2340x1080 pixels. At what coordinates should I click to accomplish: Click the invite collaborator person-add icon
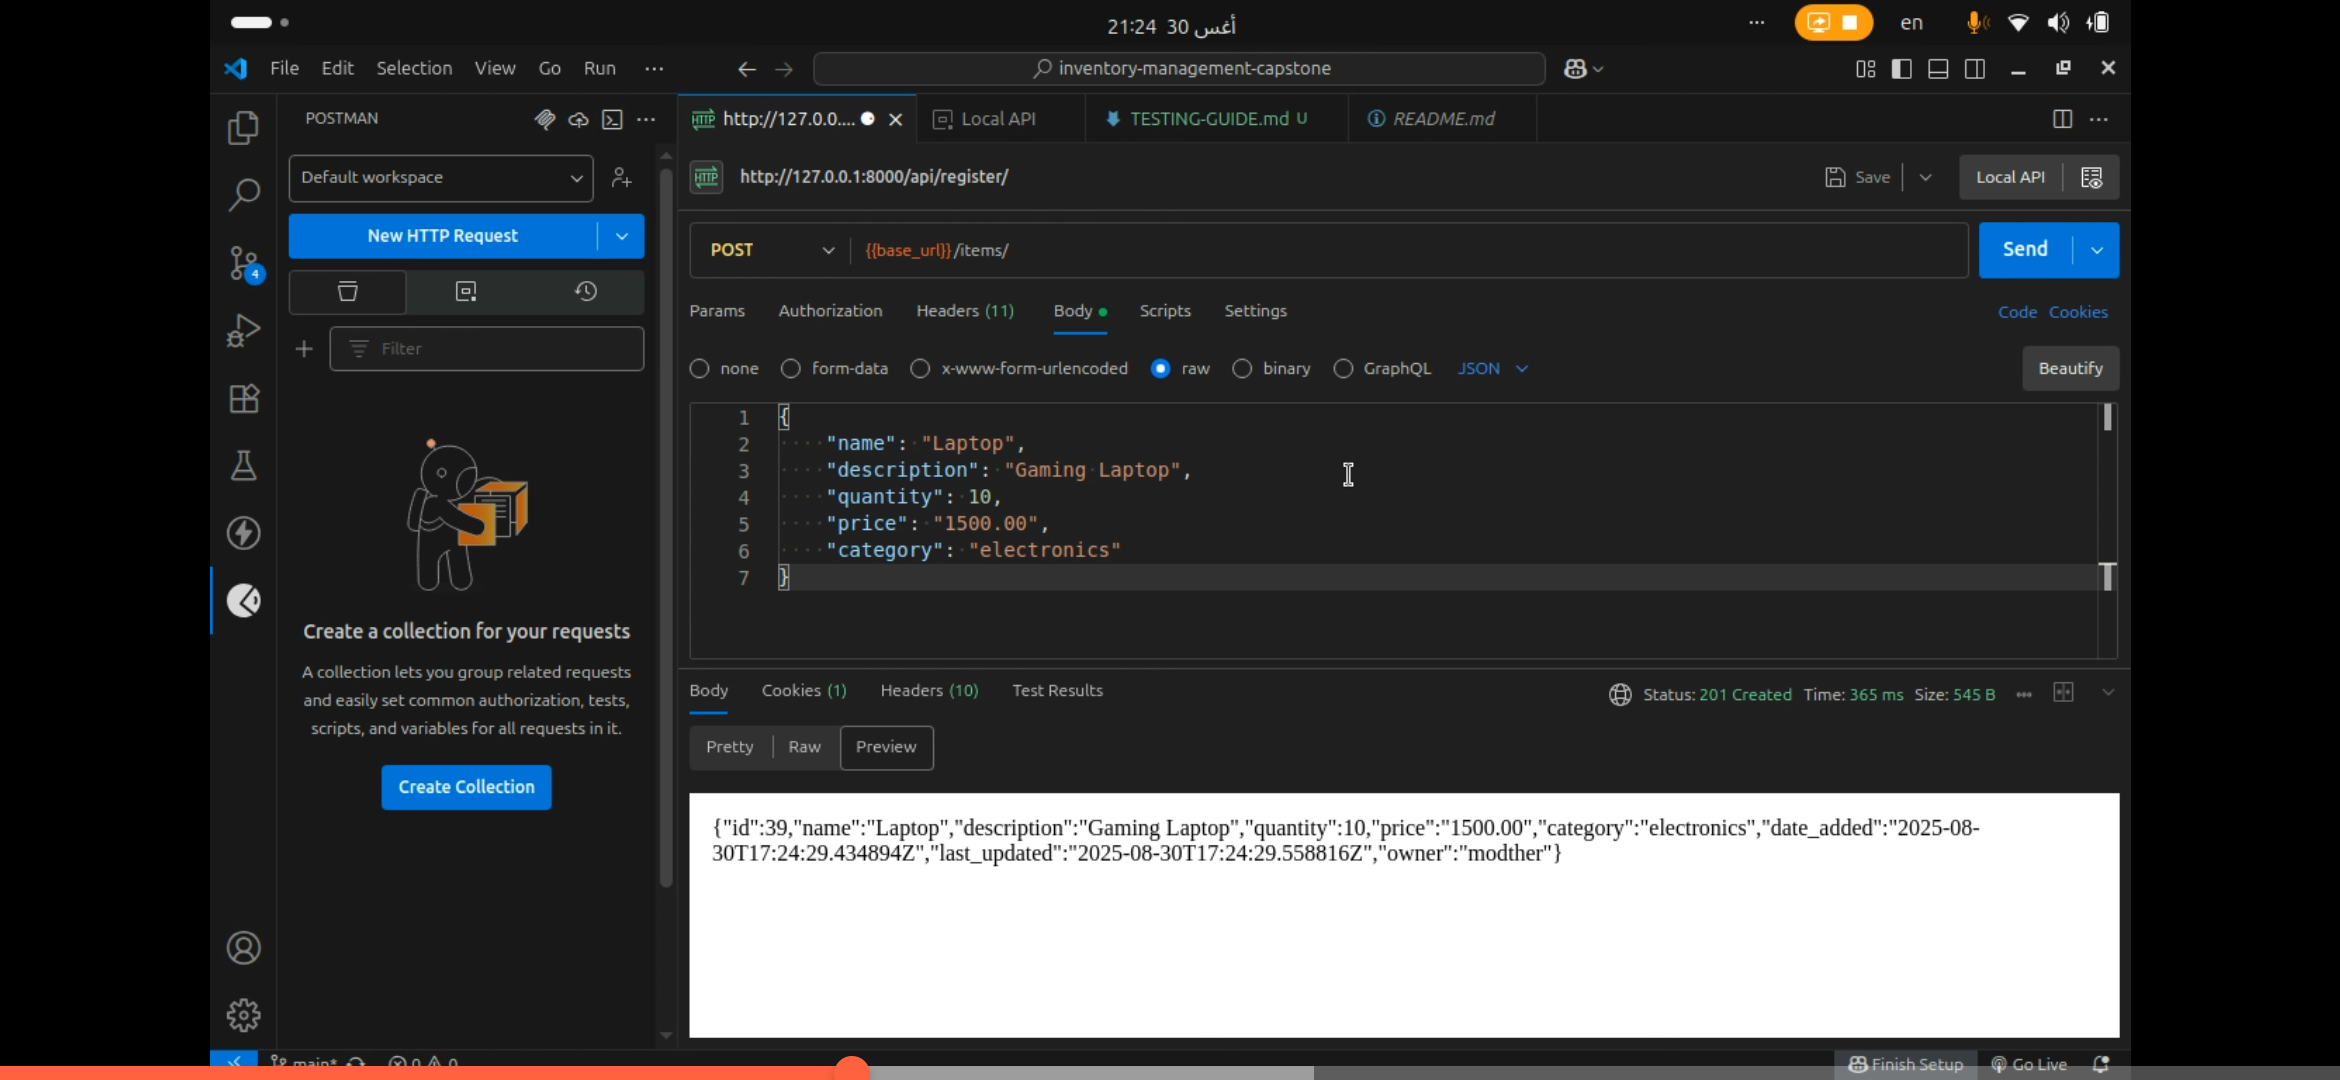(621, 178)
